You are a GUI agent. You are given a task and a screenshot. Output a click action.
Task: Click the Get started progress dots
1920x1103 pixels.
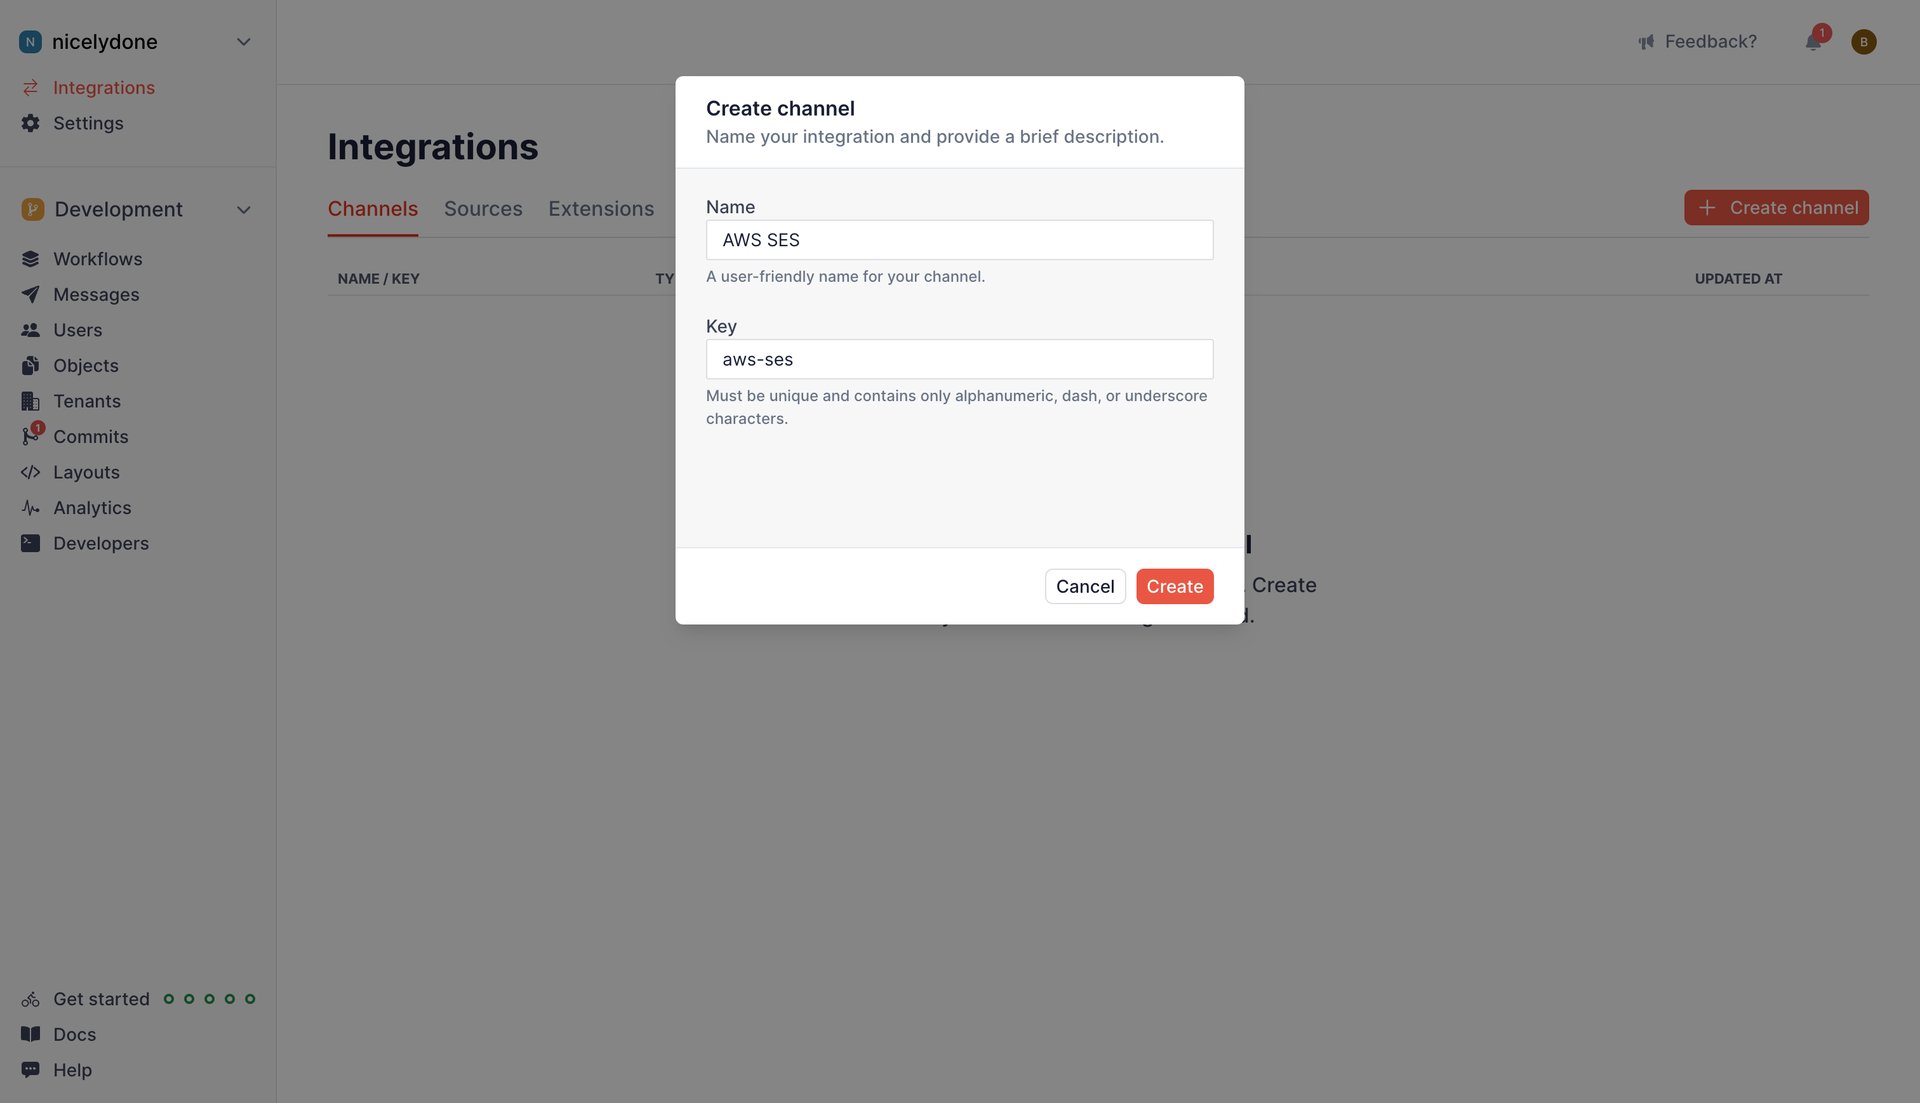click(x=209, y=998)
